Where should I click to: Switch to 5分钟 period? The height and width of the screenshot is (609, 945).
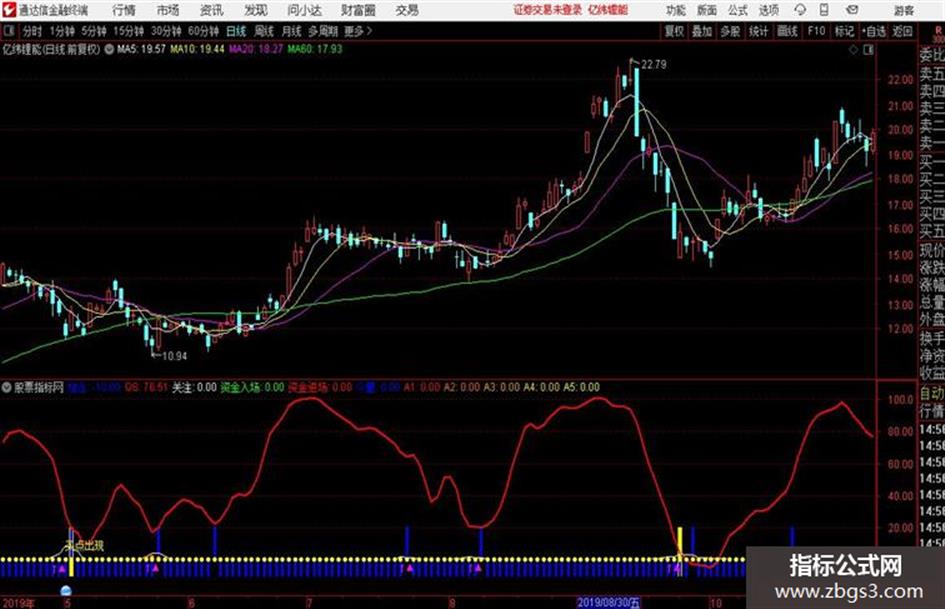[93, 31]
